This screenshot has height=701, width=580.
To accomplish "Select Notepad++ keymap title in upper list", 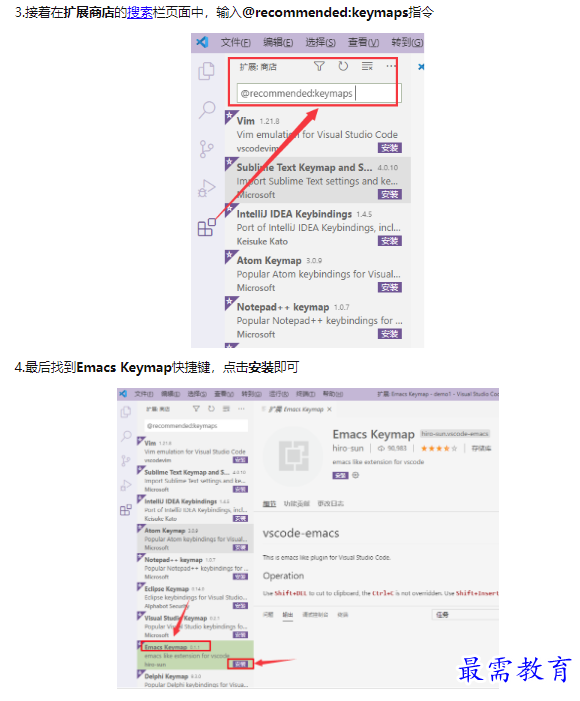I will click(283, 307).
